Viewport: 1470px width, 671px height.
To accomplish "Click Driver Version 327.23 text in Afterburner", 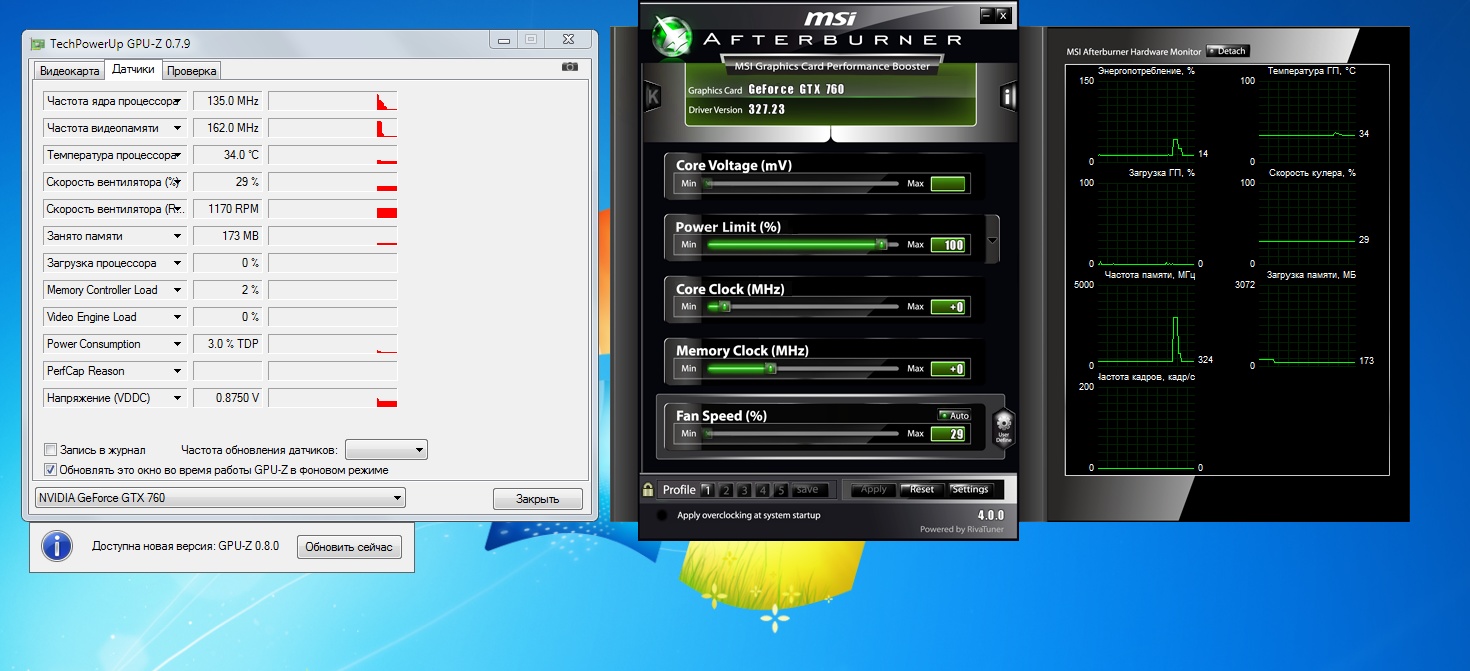I will (x=736, y=110).
